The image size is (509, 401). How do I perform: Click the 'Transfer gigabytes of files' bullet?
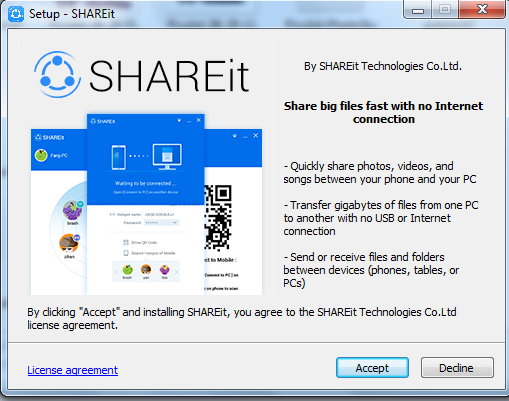click(x=381, y=218)
